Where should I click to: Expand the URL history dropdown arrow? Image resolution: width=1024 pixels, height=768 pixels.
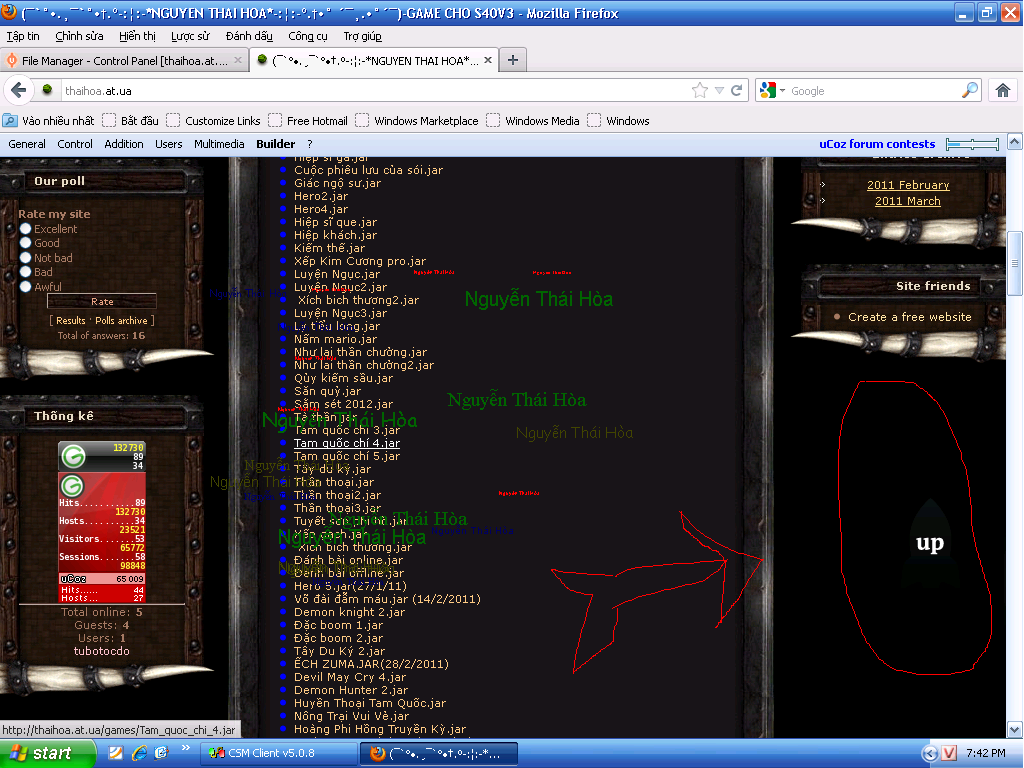click(x=719, y=90)
